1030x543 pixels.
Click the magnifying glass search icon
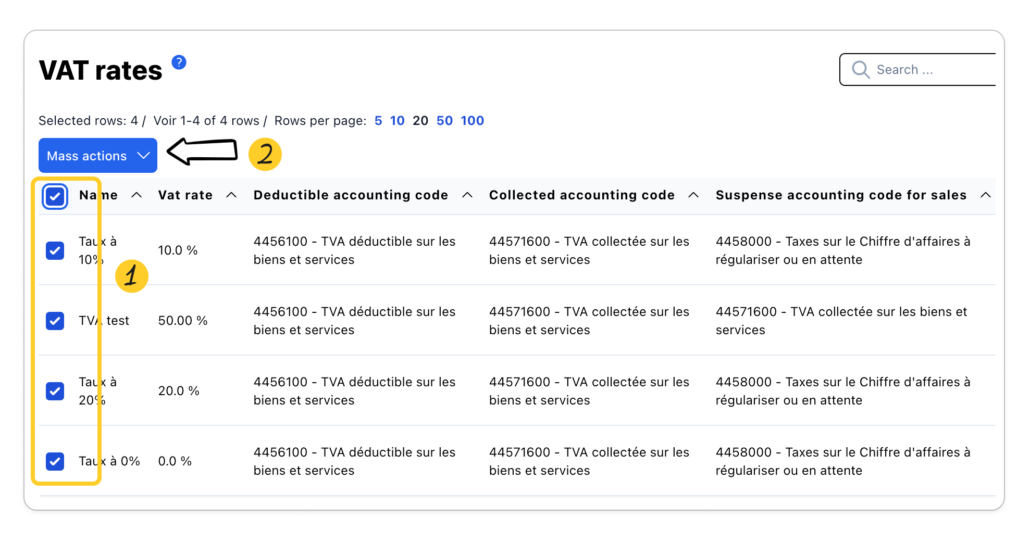[860, 70]
